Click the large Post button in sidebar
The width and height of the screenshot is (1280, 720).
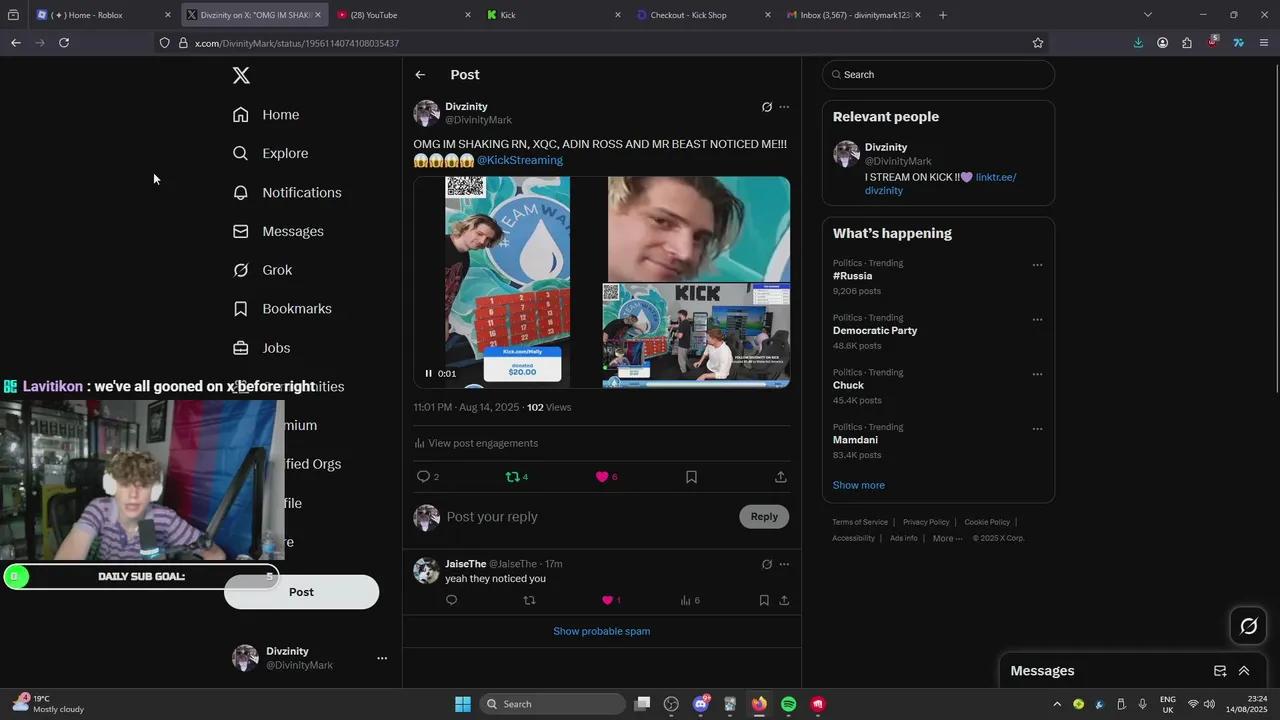click(301, 592)
